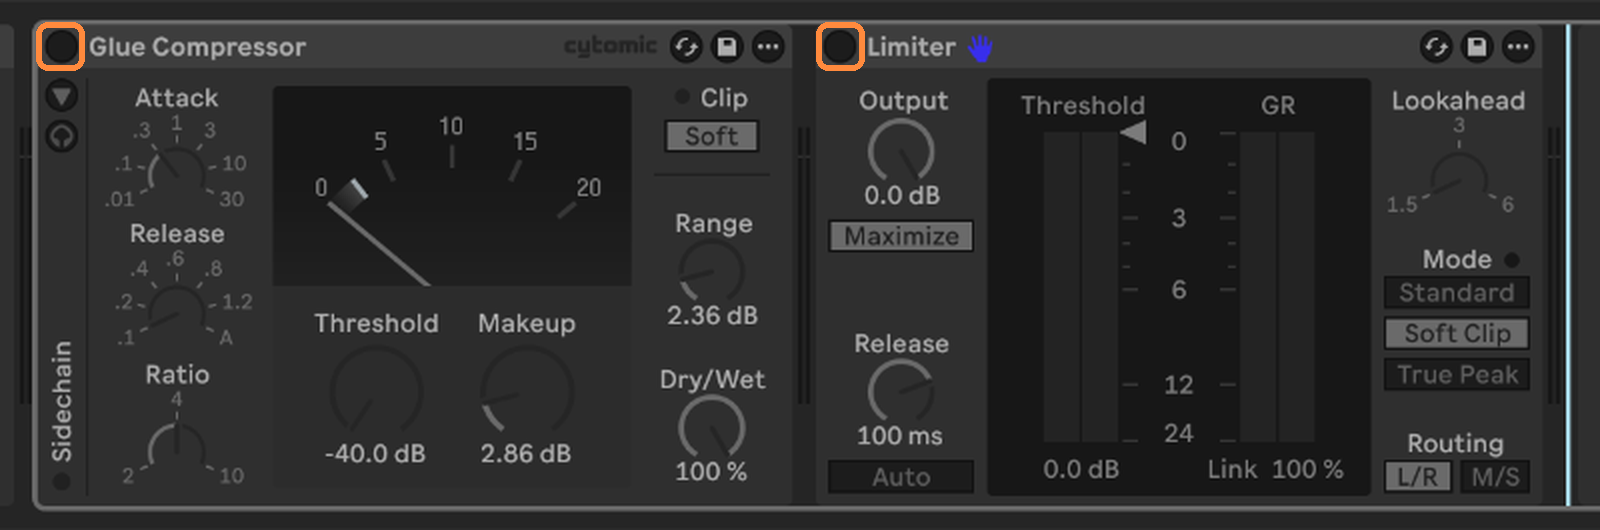The image size is (1600, 530).
Task: Select True Peak limiter mode
Action: (1457, 375)
